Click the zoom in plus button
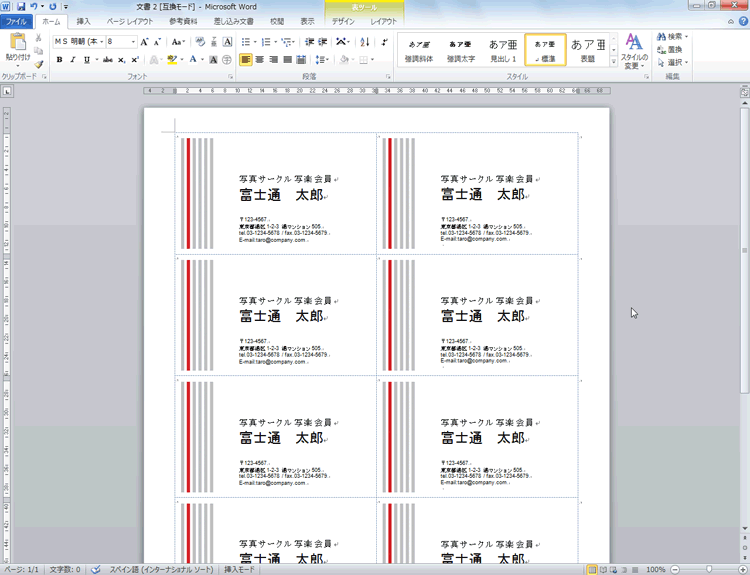Viewport: 750px width, 575px height. pos(742,569)
